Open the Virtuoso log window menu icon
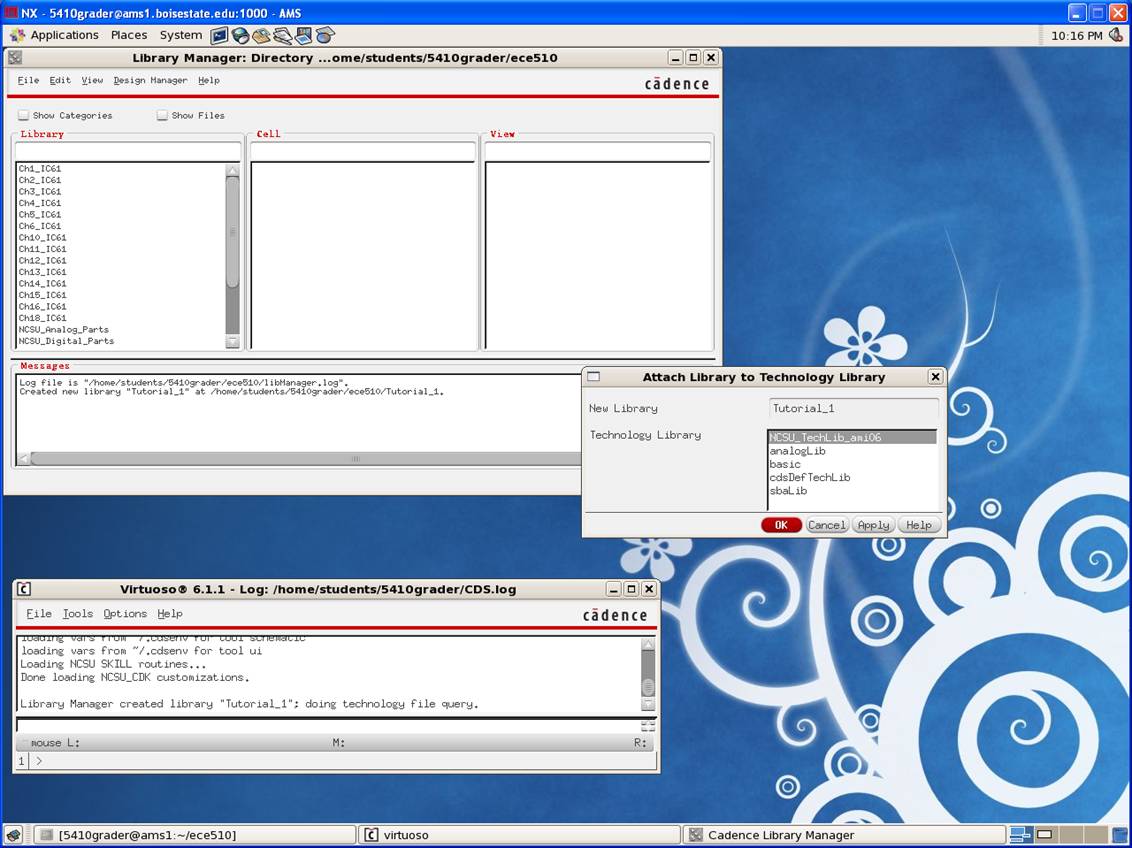 click(24, 589)
